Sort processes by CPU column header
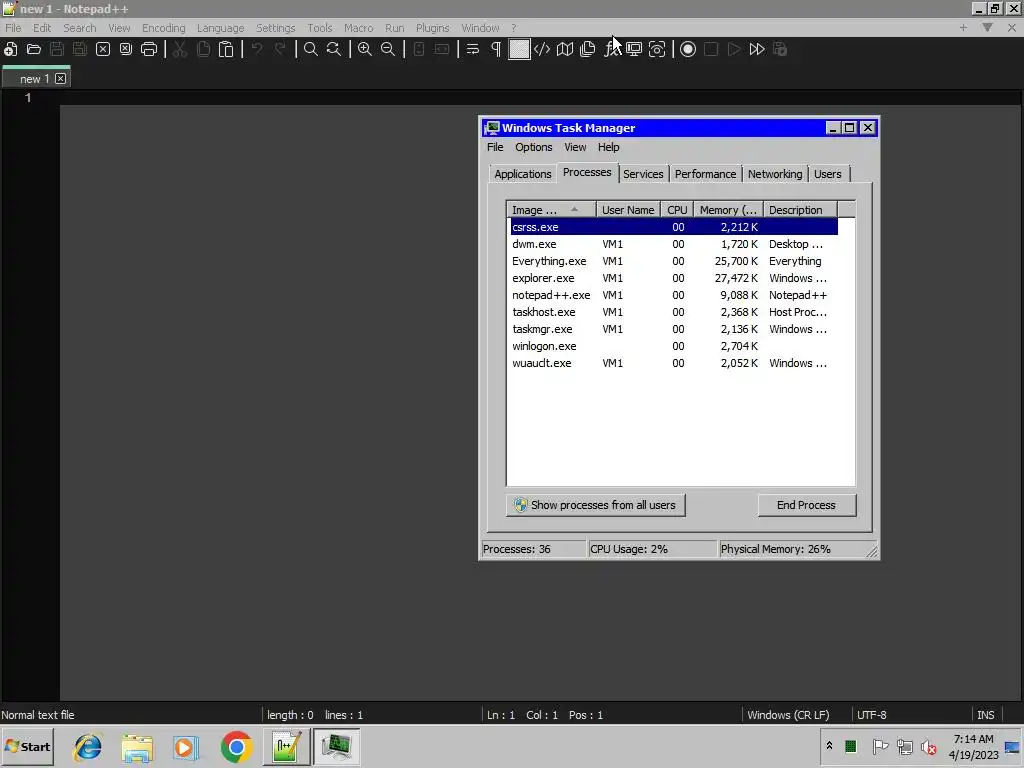The width and height of the screenshot is (1024, 768). click(x=677, y=210)
